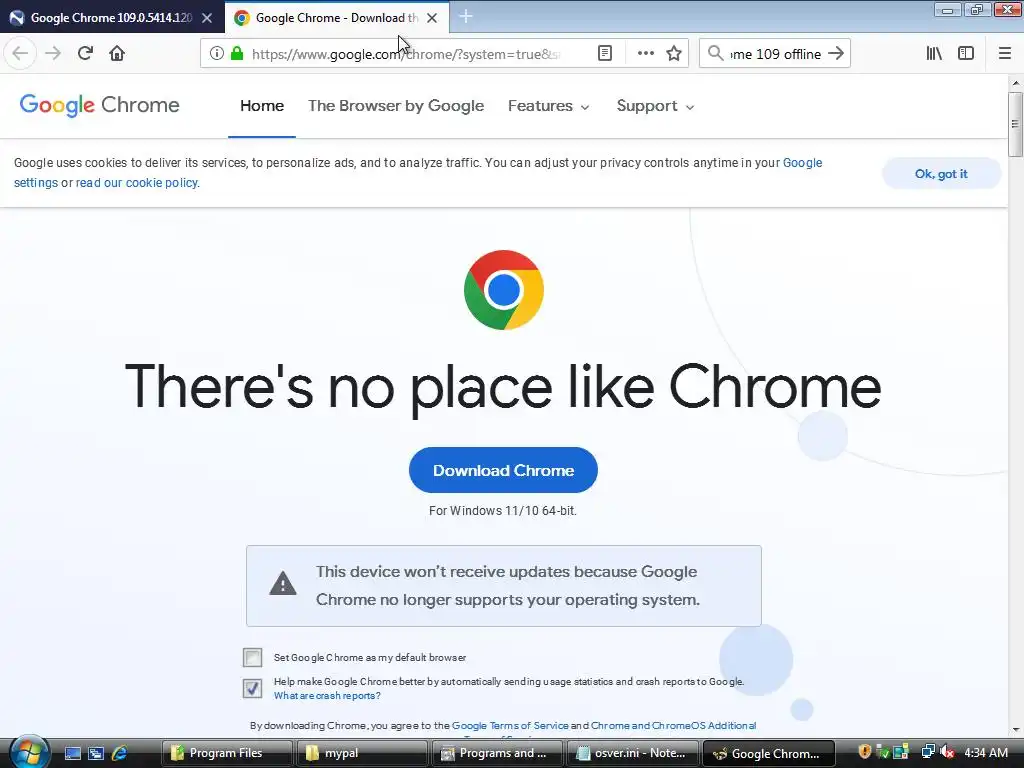Switch to osver.ini Notepad taskbar window
Viewport: 1024px width, 768px height.
click(633, 753)
